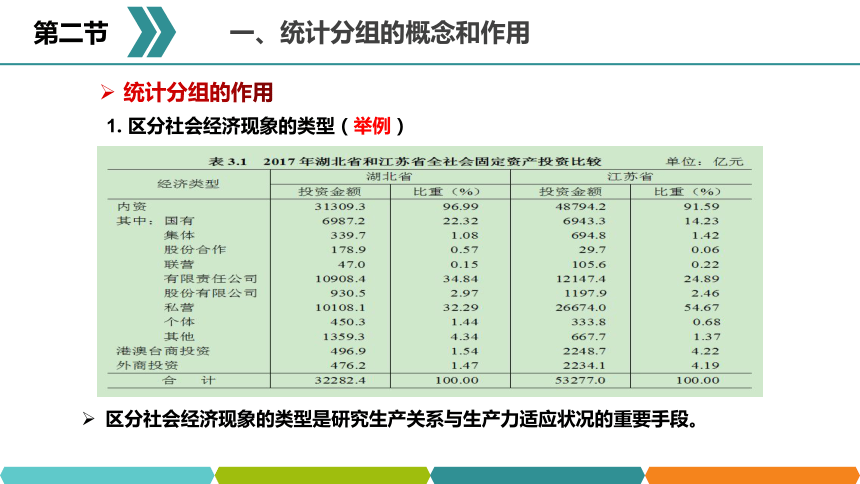Click the value 2248.7 in 港澳台商投资 row
This screenshot has width=860, height=484.
coord(584,351)
